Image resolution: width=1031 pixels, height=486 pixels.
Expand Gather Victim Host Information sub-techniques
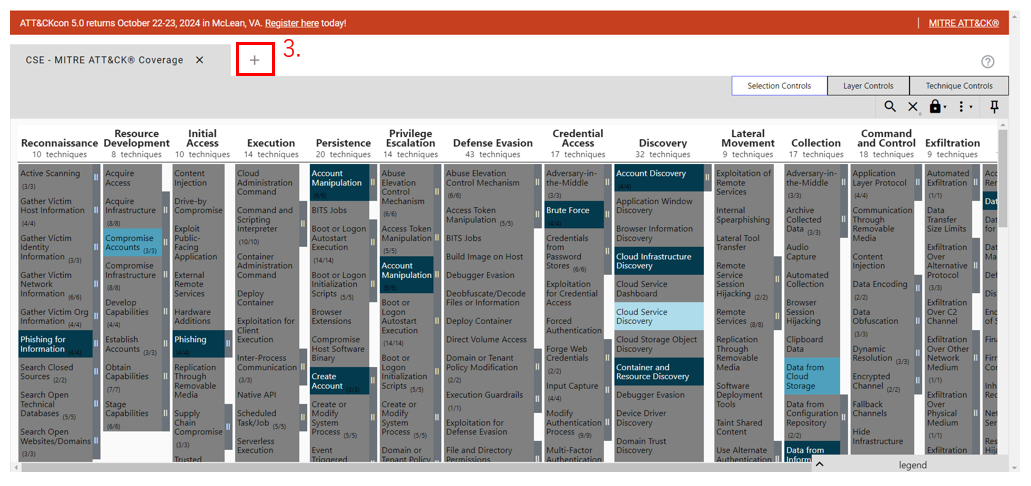[96, 210]
